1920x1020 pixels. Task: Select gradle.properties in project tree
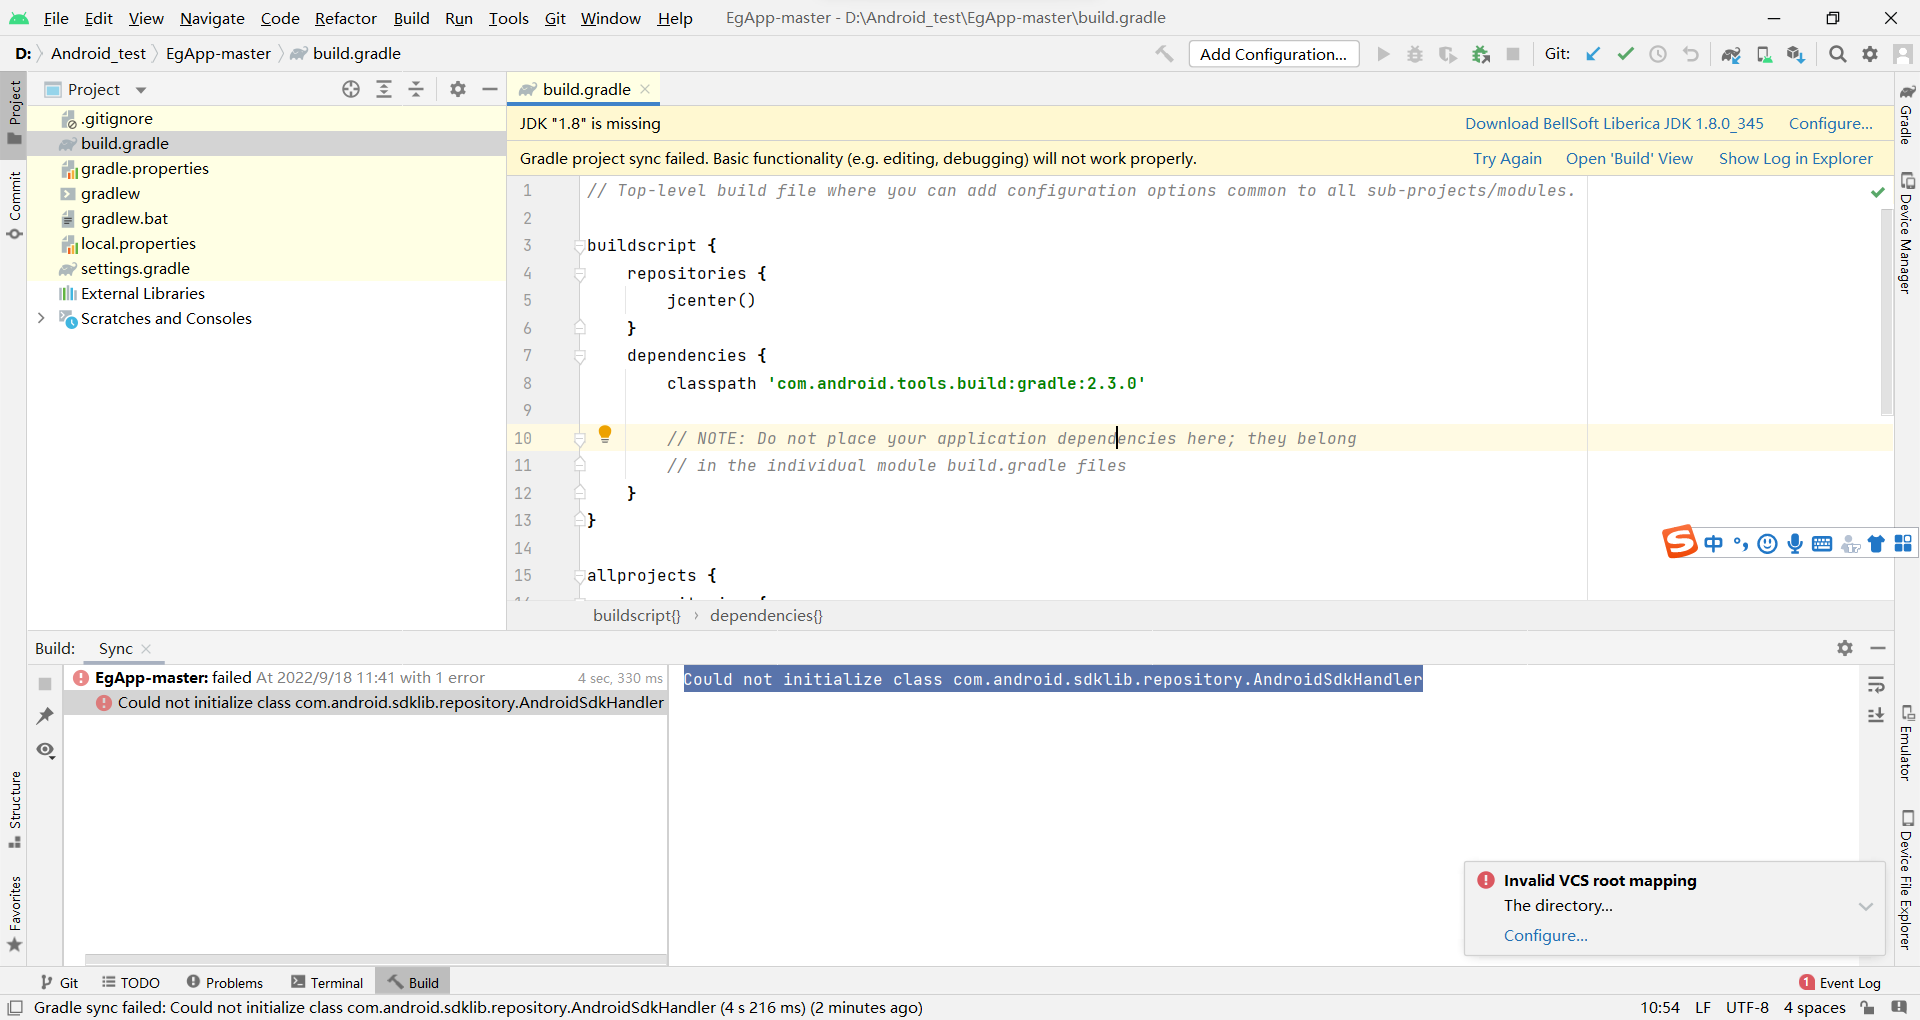[145, 168]
